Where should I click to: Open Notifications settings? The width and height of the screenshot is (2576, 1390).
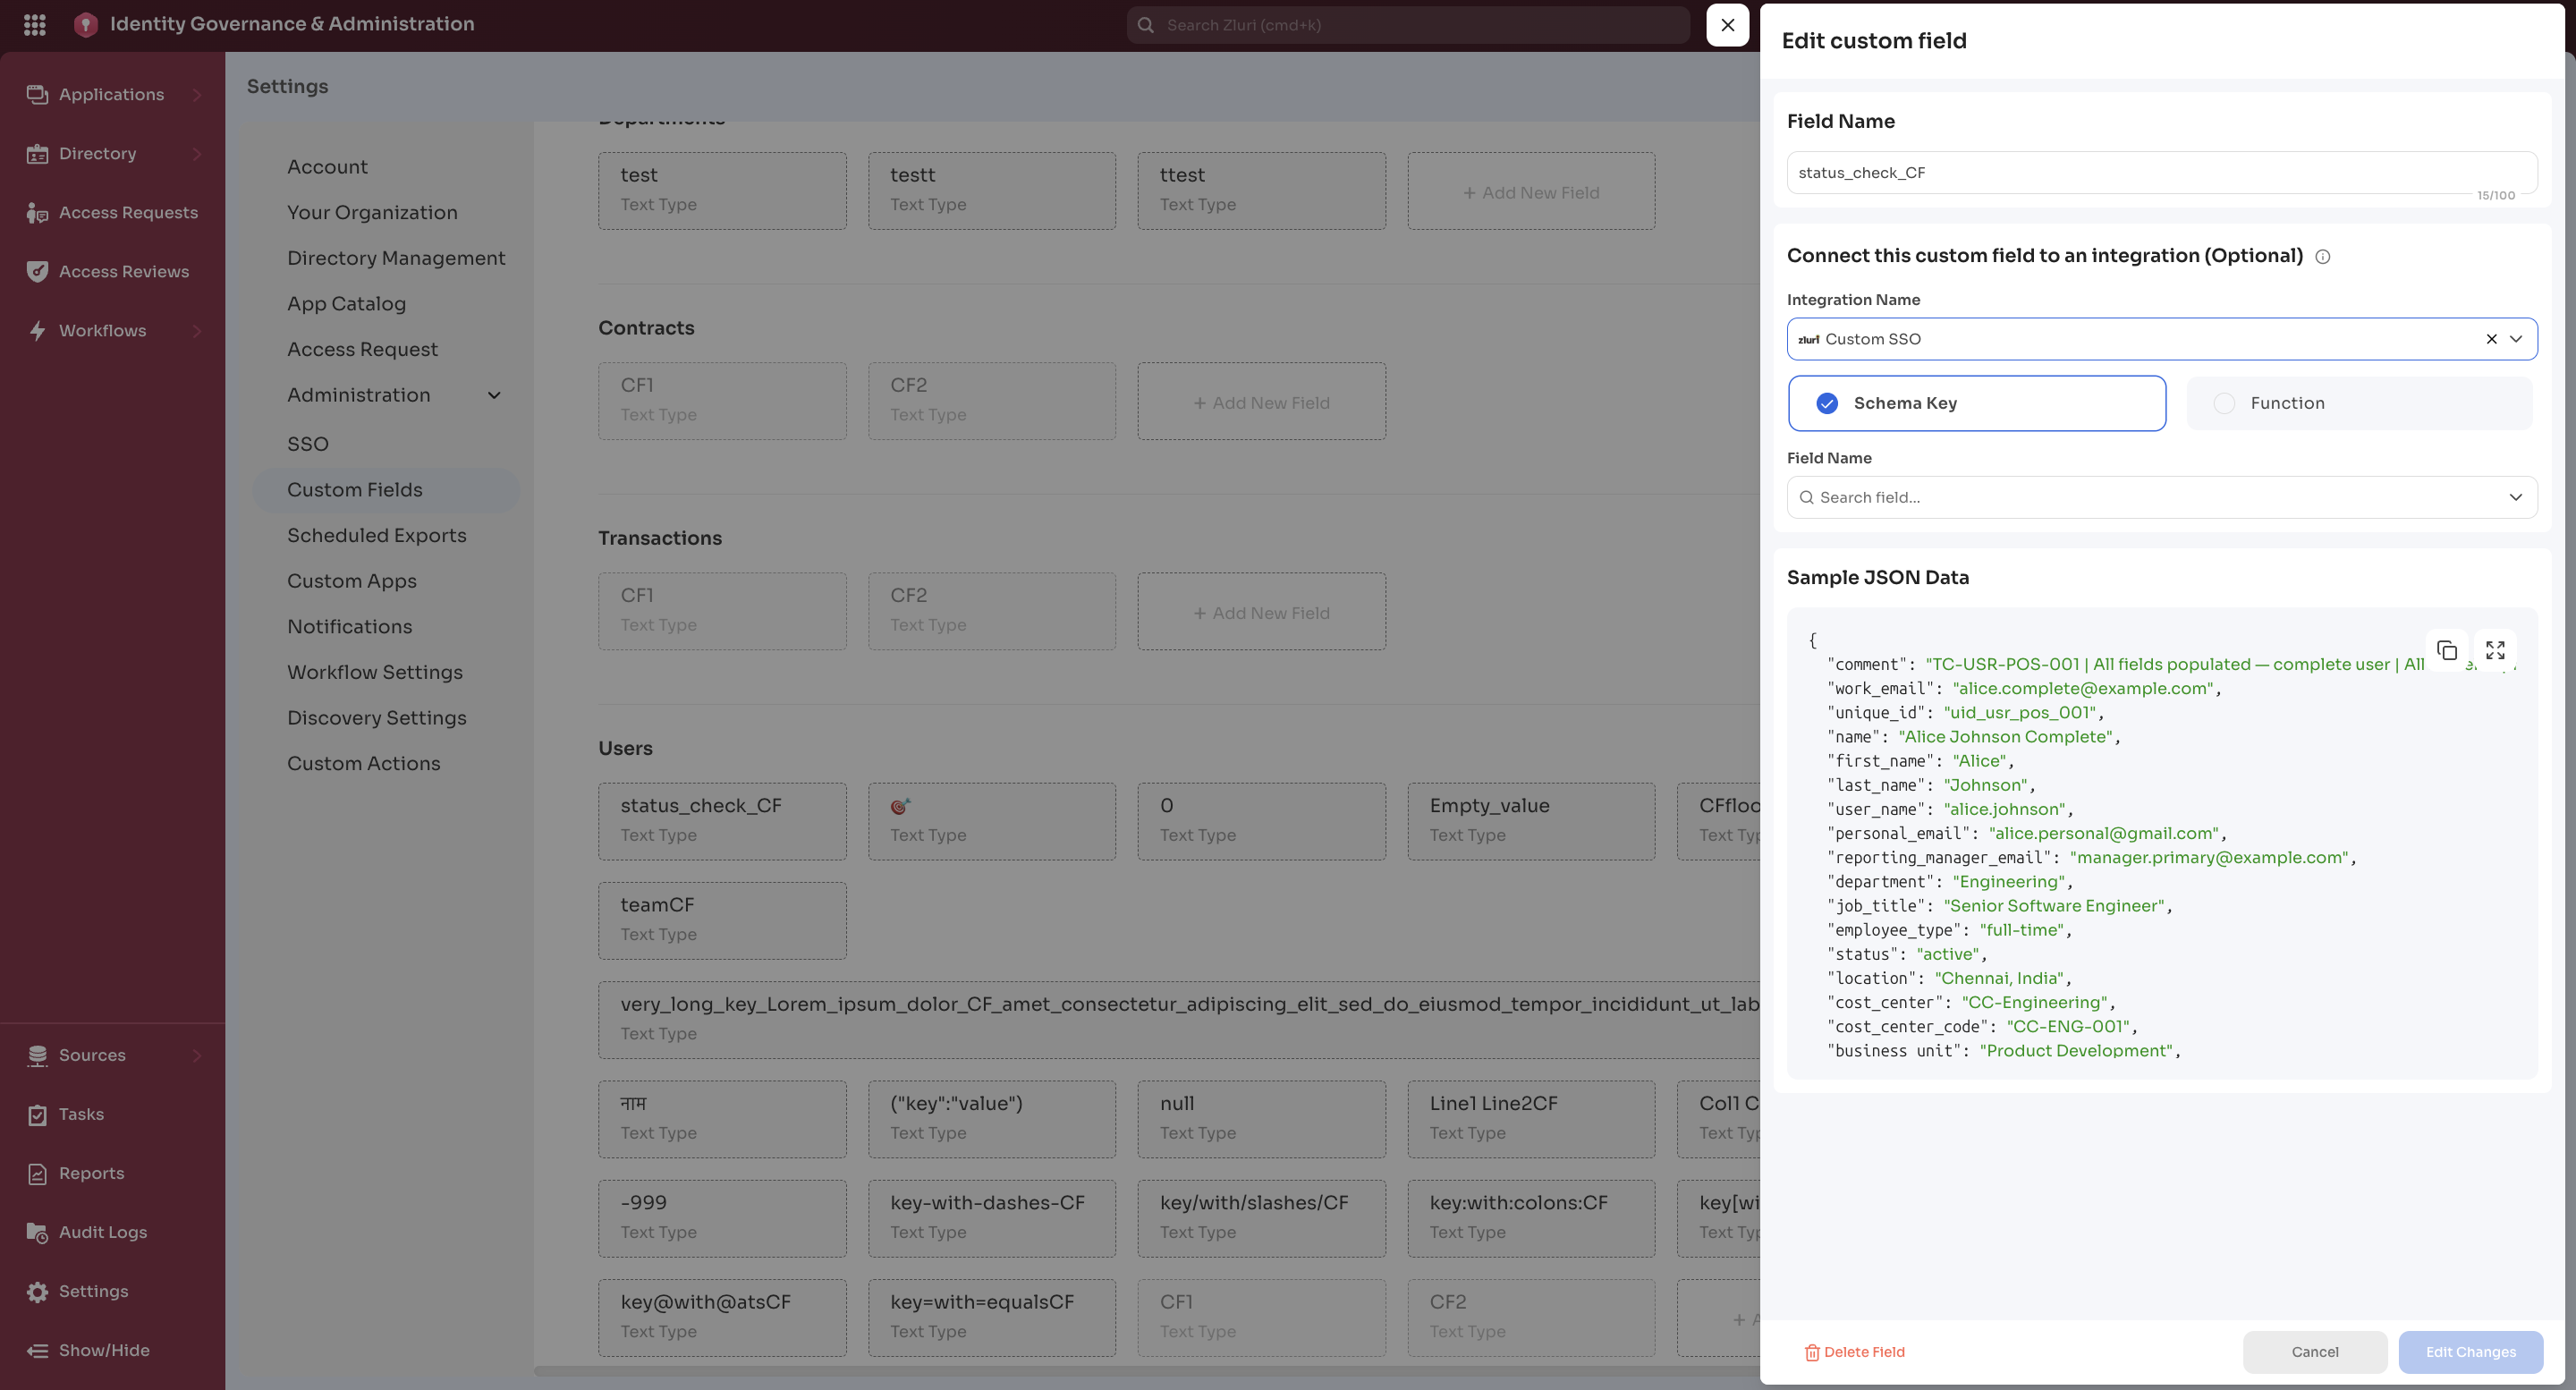[349, 627]
